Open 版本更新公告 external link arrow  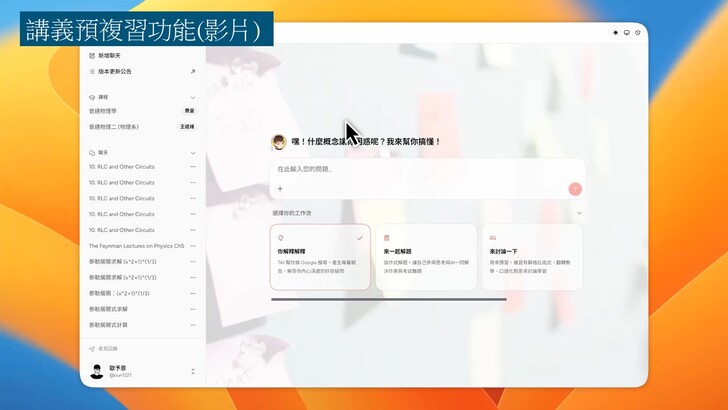(x=193, y=71)
